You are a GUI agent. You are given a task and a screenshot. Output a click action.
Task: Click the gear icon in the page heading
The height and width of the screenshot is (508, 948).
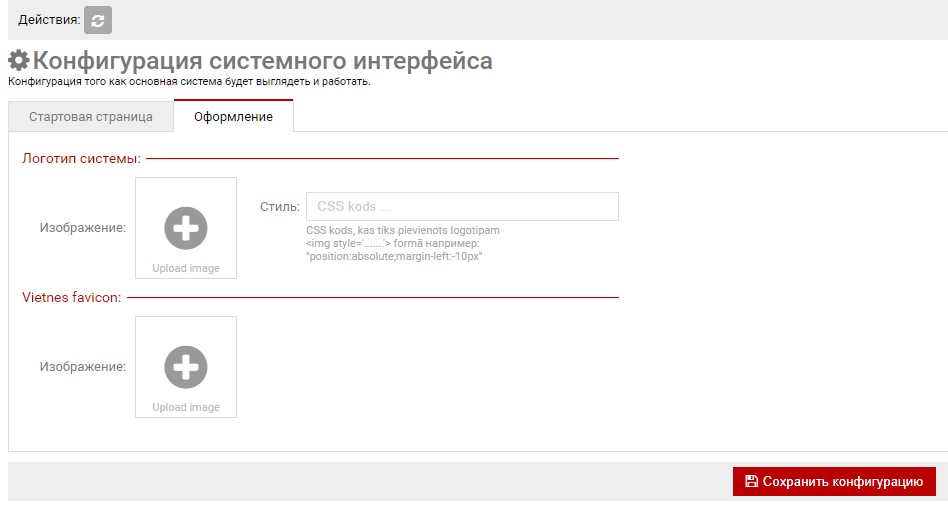point(19,61)
